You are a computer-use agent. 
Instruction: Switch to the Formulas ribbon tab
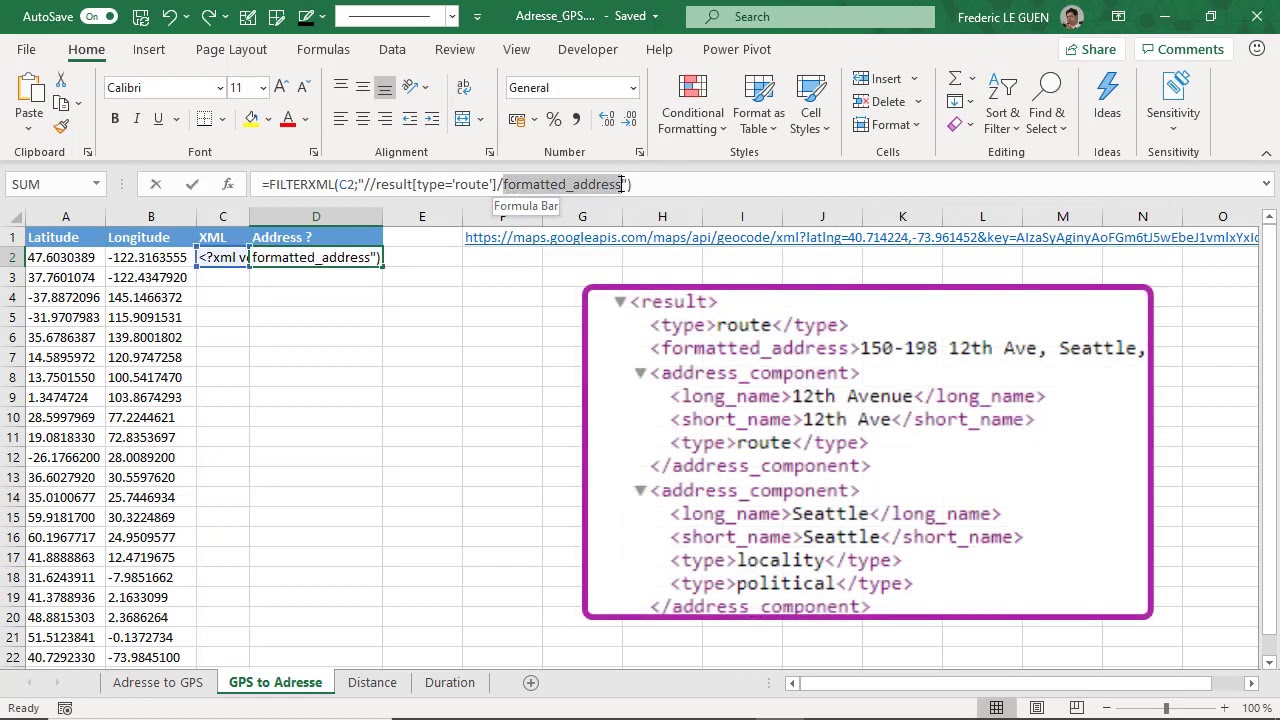[323, 49]
